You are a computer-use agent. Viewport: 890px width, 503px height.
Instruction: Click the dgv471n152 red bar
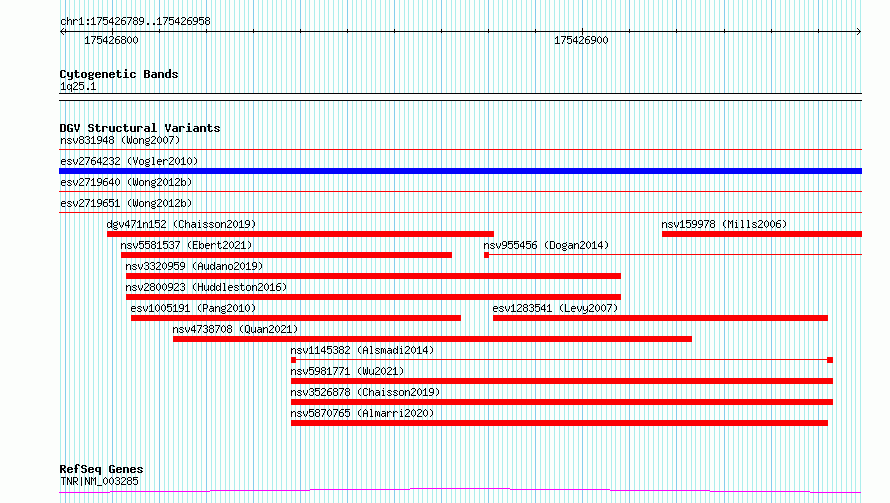pyautogui.click(x=300, y=234)
